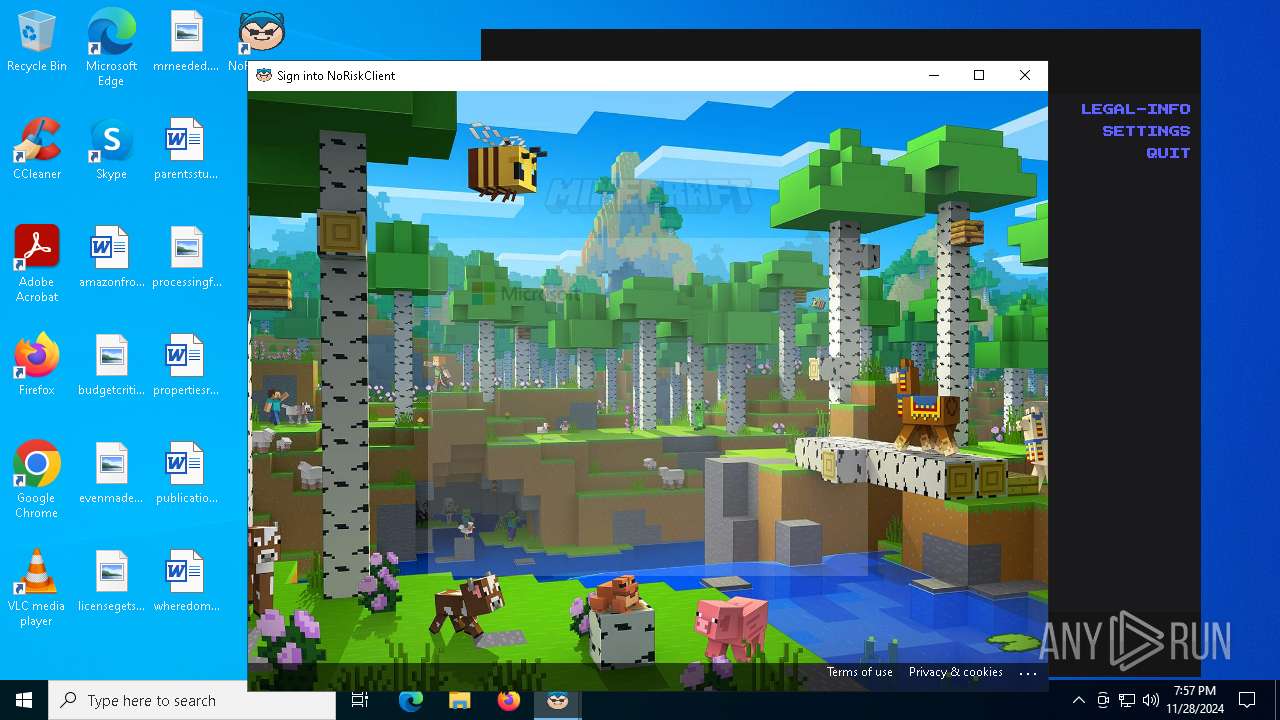1280x720 pixels.
Task: Open the more options ellipsis in sign-in window
Action: coord(1028,673)
